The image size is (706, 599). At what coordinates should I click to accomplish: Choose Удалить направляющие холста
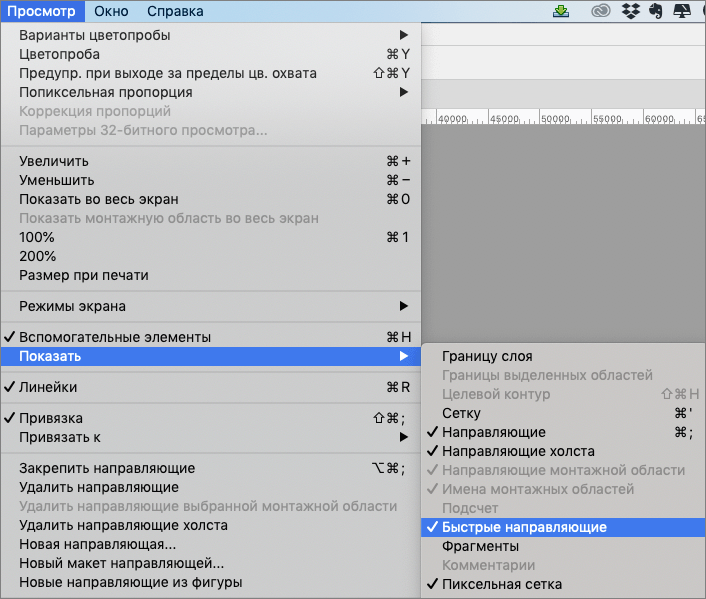(211, 525)
